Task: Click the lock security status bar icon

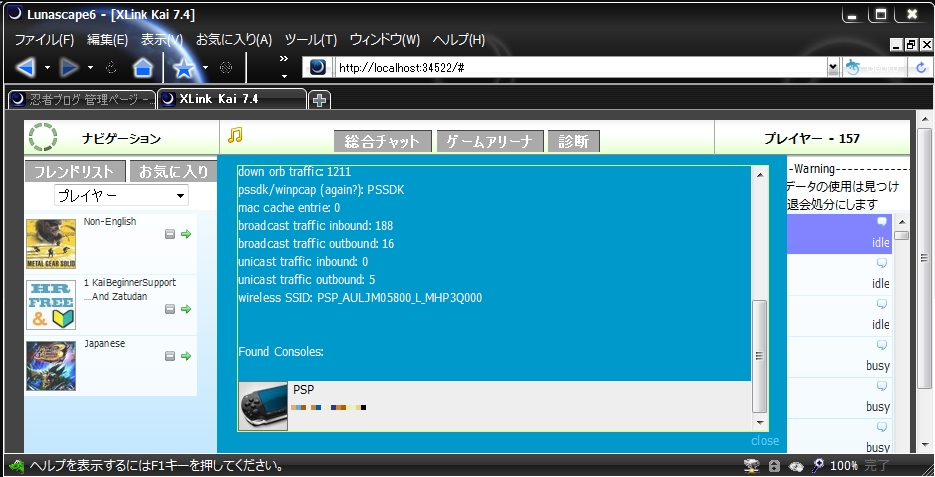Action: pyautogui.click(x=774, y=466)
